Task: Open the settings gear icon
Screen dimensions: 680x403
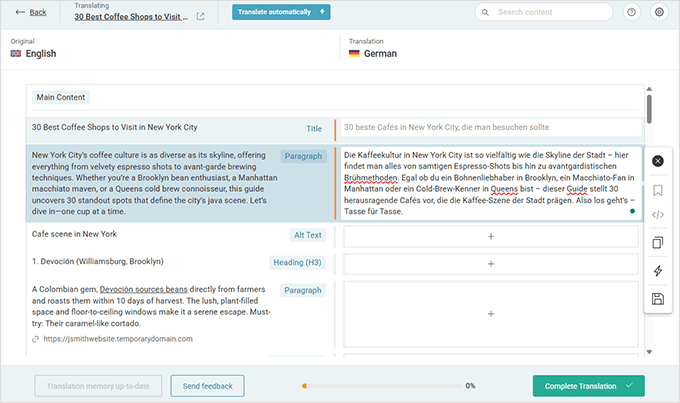Action: pyautogui.click(x=658, y=12)
